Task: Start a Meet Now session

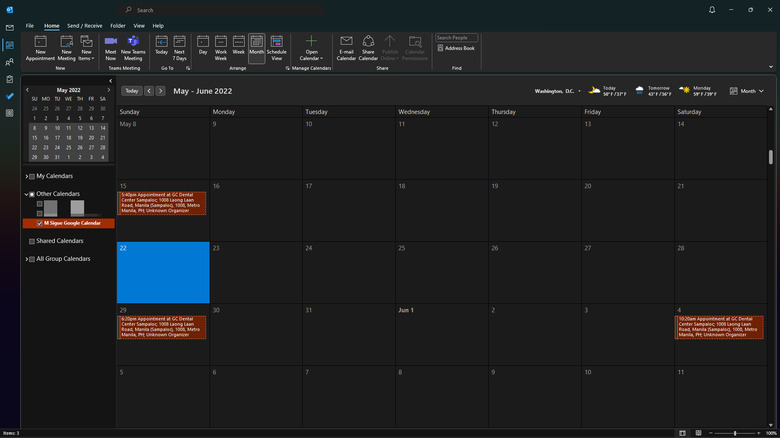Action: [110, 47]
